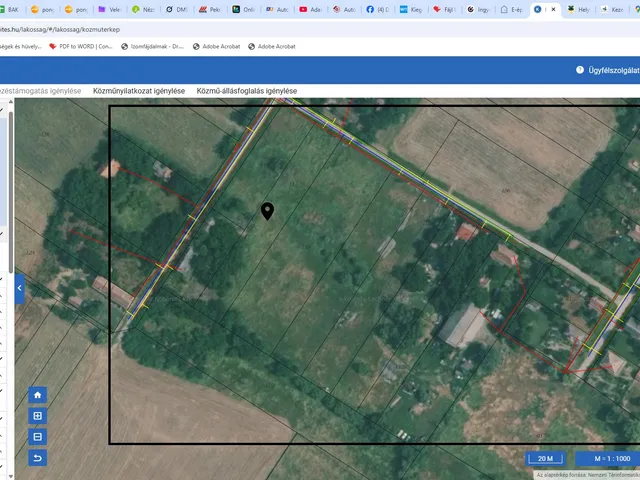Reset map view with the home icon
The image size is (640, 480).
click(x=38, y=395)
